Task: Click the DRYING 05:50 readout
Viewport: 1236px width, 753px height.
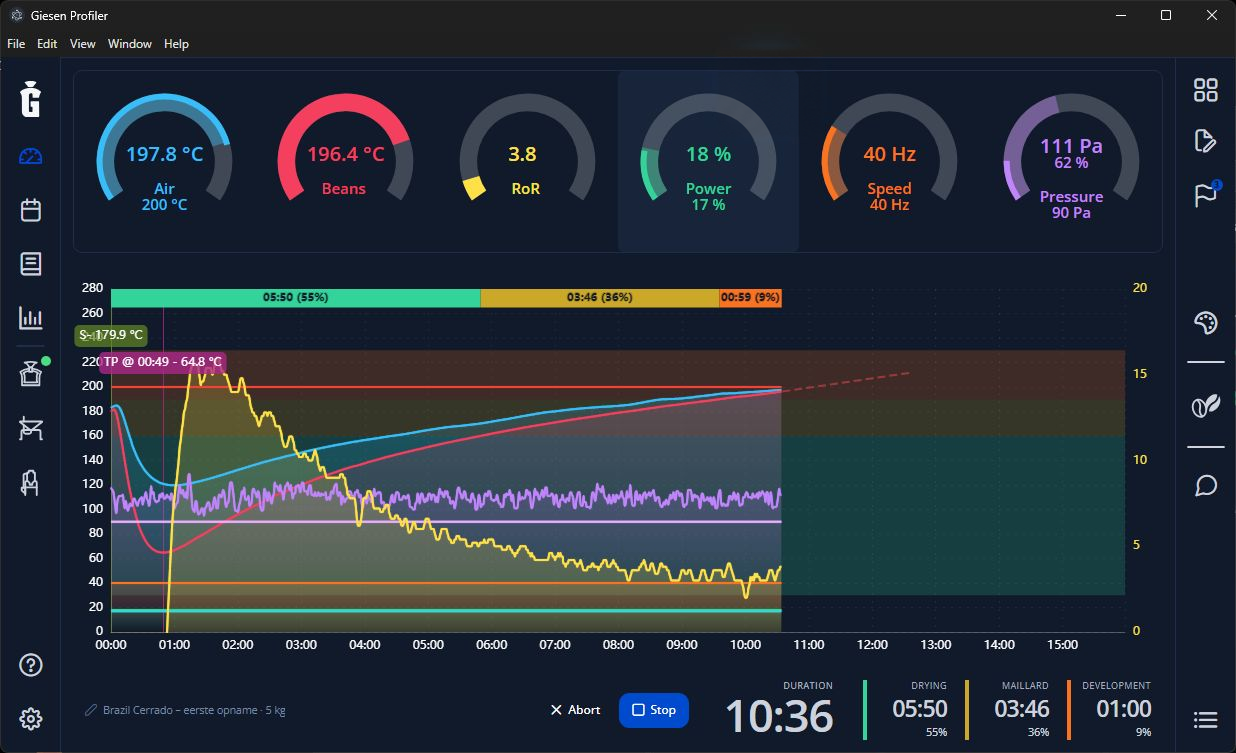Action: point(918,711)
